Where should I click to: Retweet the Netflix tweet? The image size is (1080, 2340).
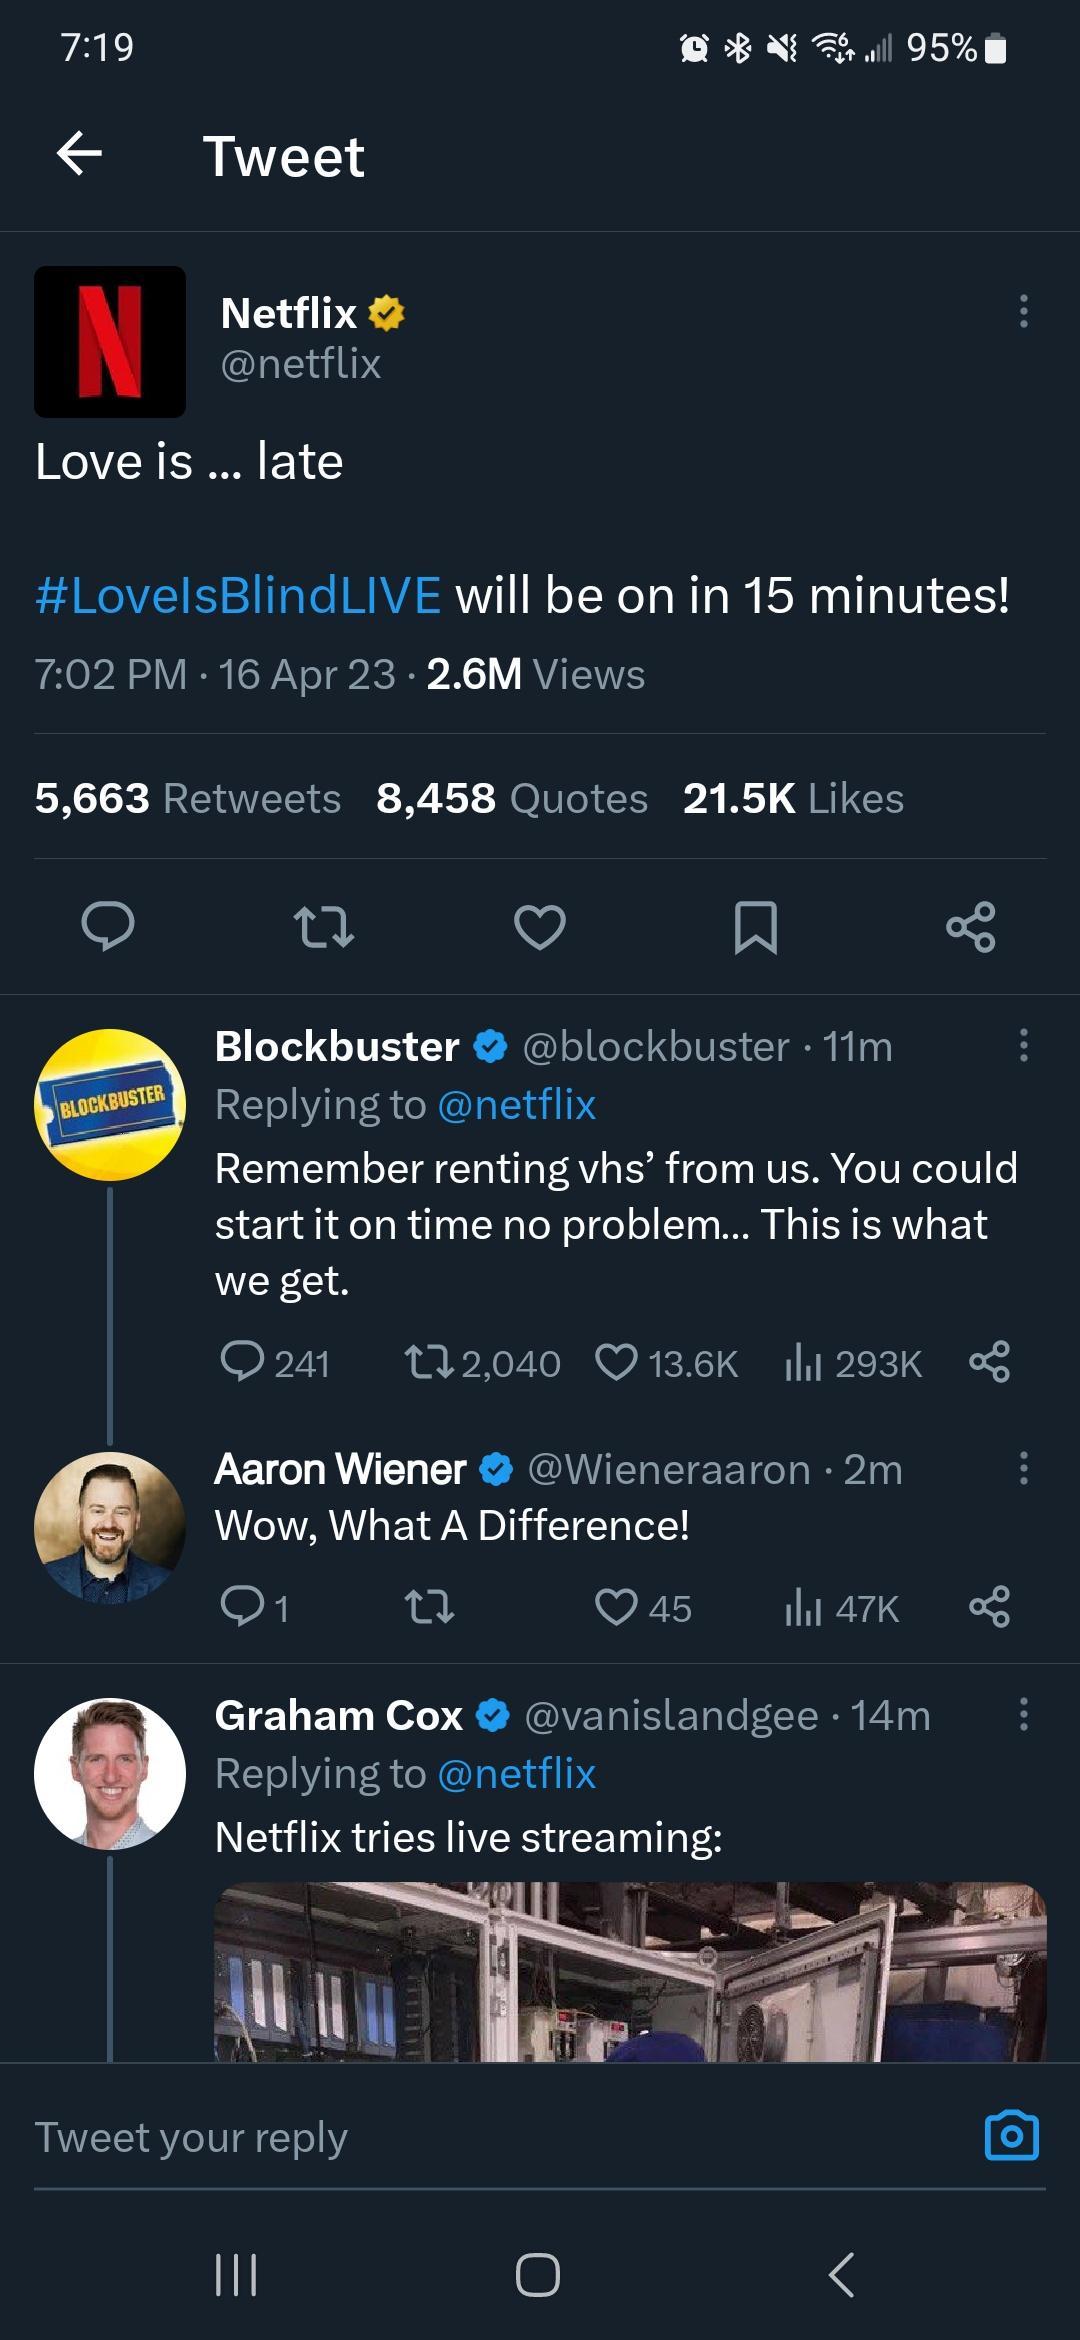click(324, 926)
